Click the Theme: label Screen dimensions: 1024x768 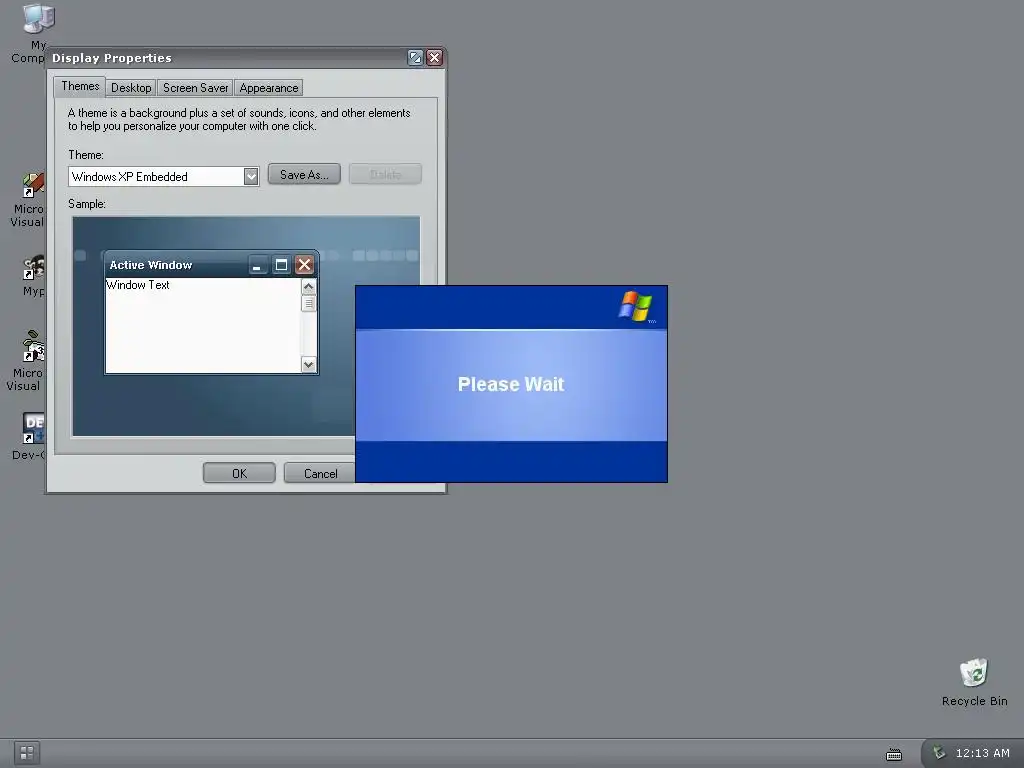click(x=86, y=155)
